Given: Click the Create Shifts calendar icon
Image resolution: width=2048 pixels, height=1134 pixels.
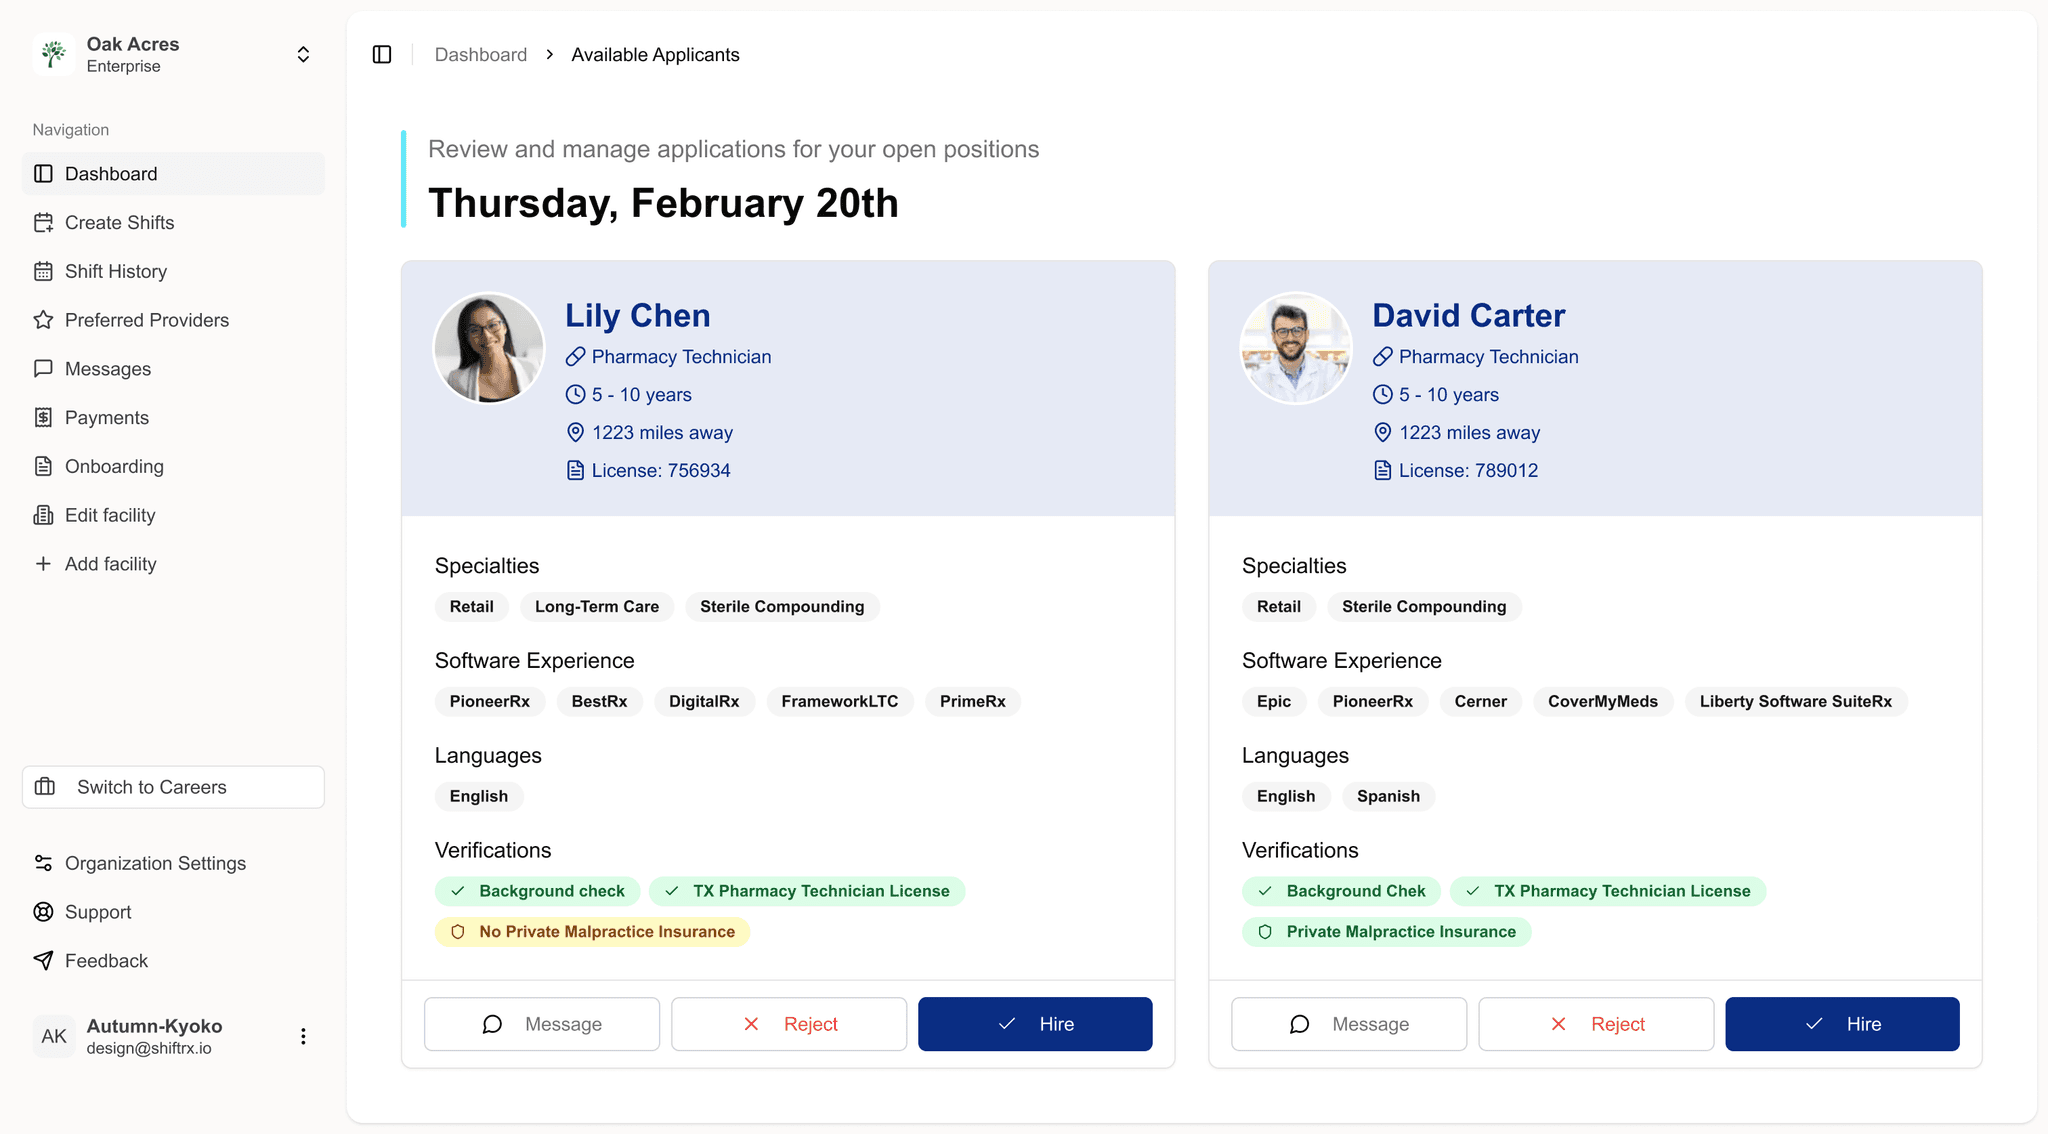Looking at the screenshot, I should pyautogui.click(x=43, y=223).
